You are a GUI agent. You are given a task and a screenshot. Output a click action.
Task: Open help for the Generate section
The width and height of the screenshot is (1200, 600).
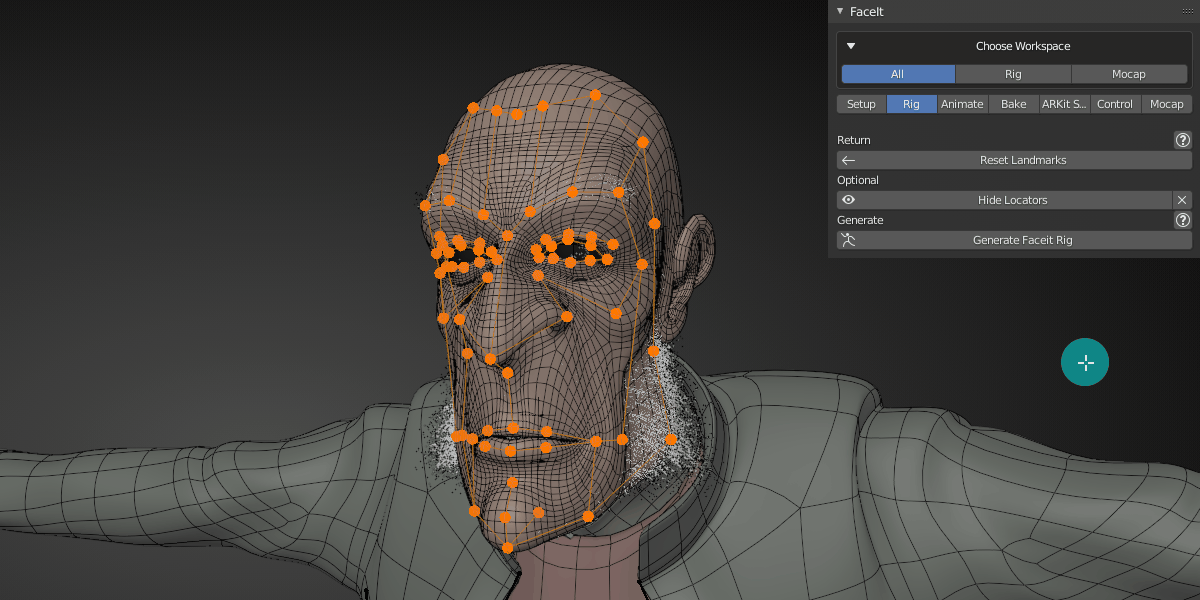tap(1182, 220)
